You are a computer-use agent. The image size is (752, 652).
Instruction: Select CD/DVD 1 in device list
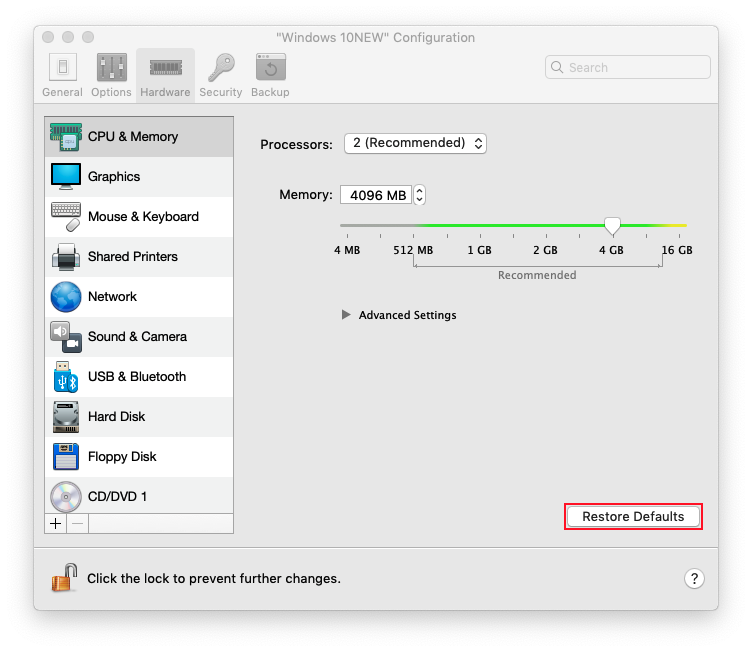pyautogui.click(x=117, y=496)
